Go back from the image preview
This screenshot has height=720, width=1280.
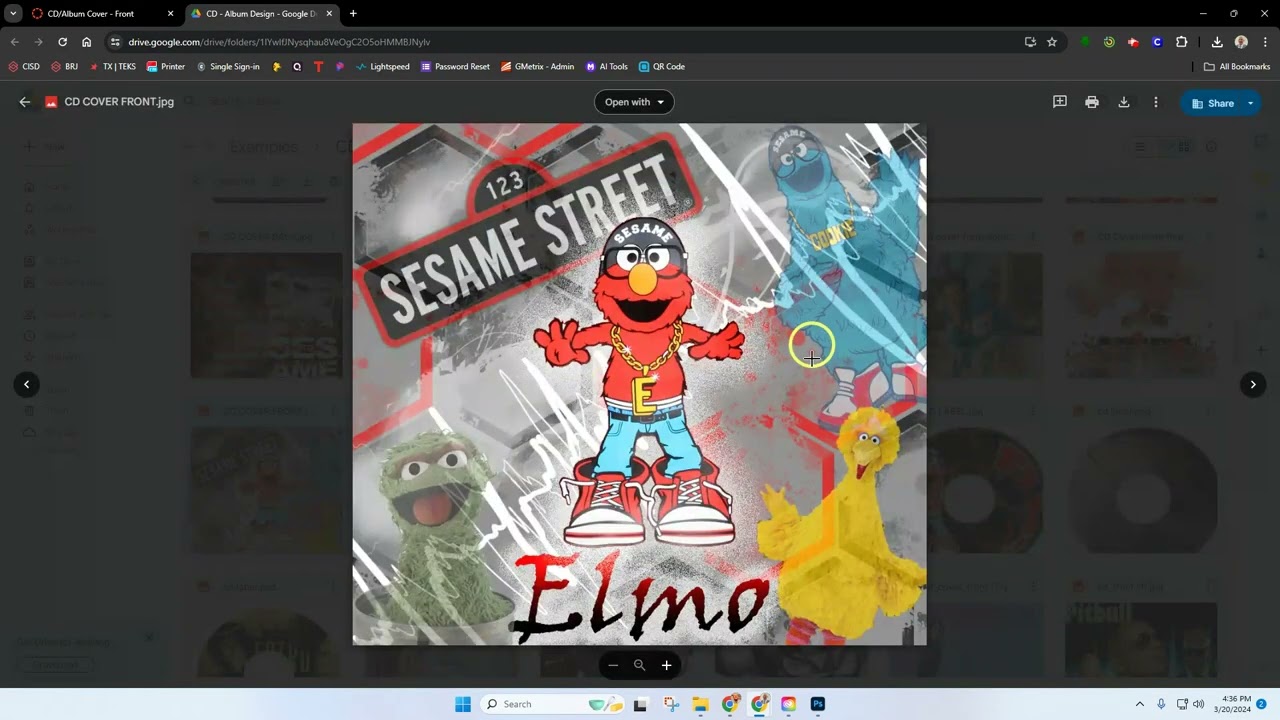click(x=25, y=102)
